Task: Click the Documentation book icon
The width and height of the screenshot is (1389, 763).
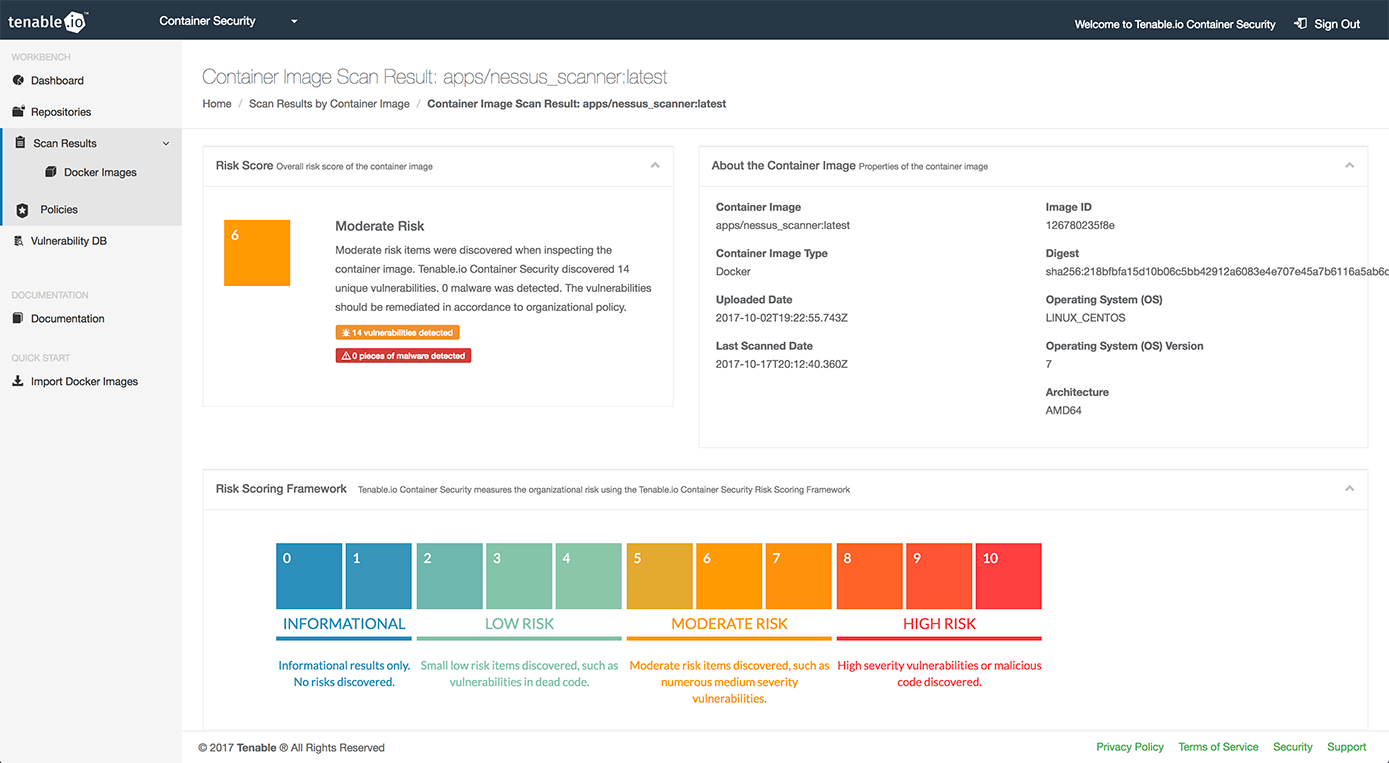Action: 18,319
